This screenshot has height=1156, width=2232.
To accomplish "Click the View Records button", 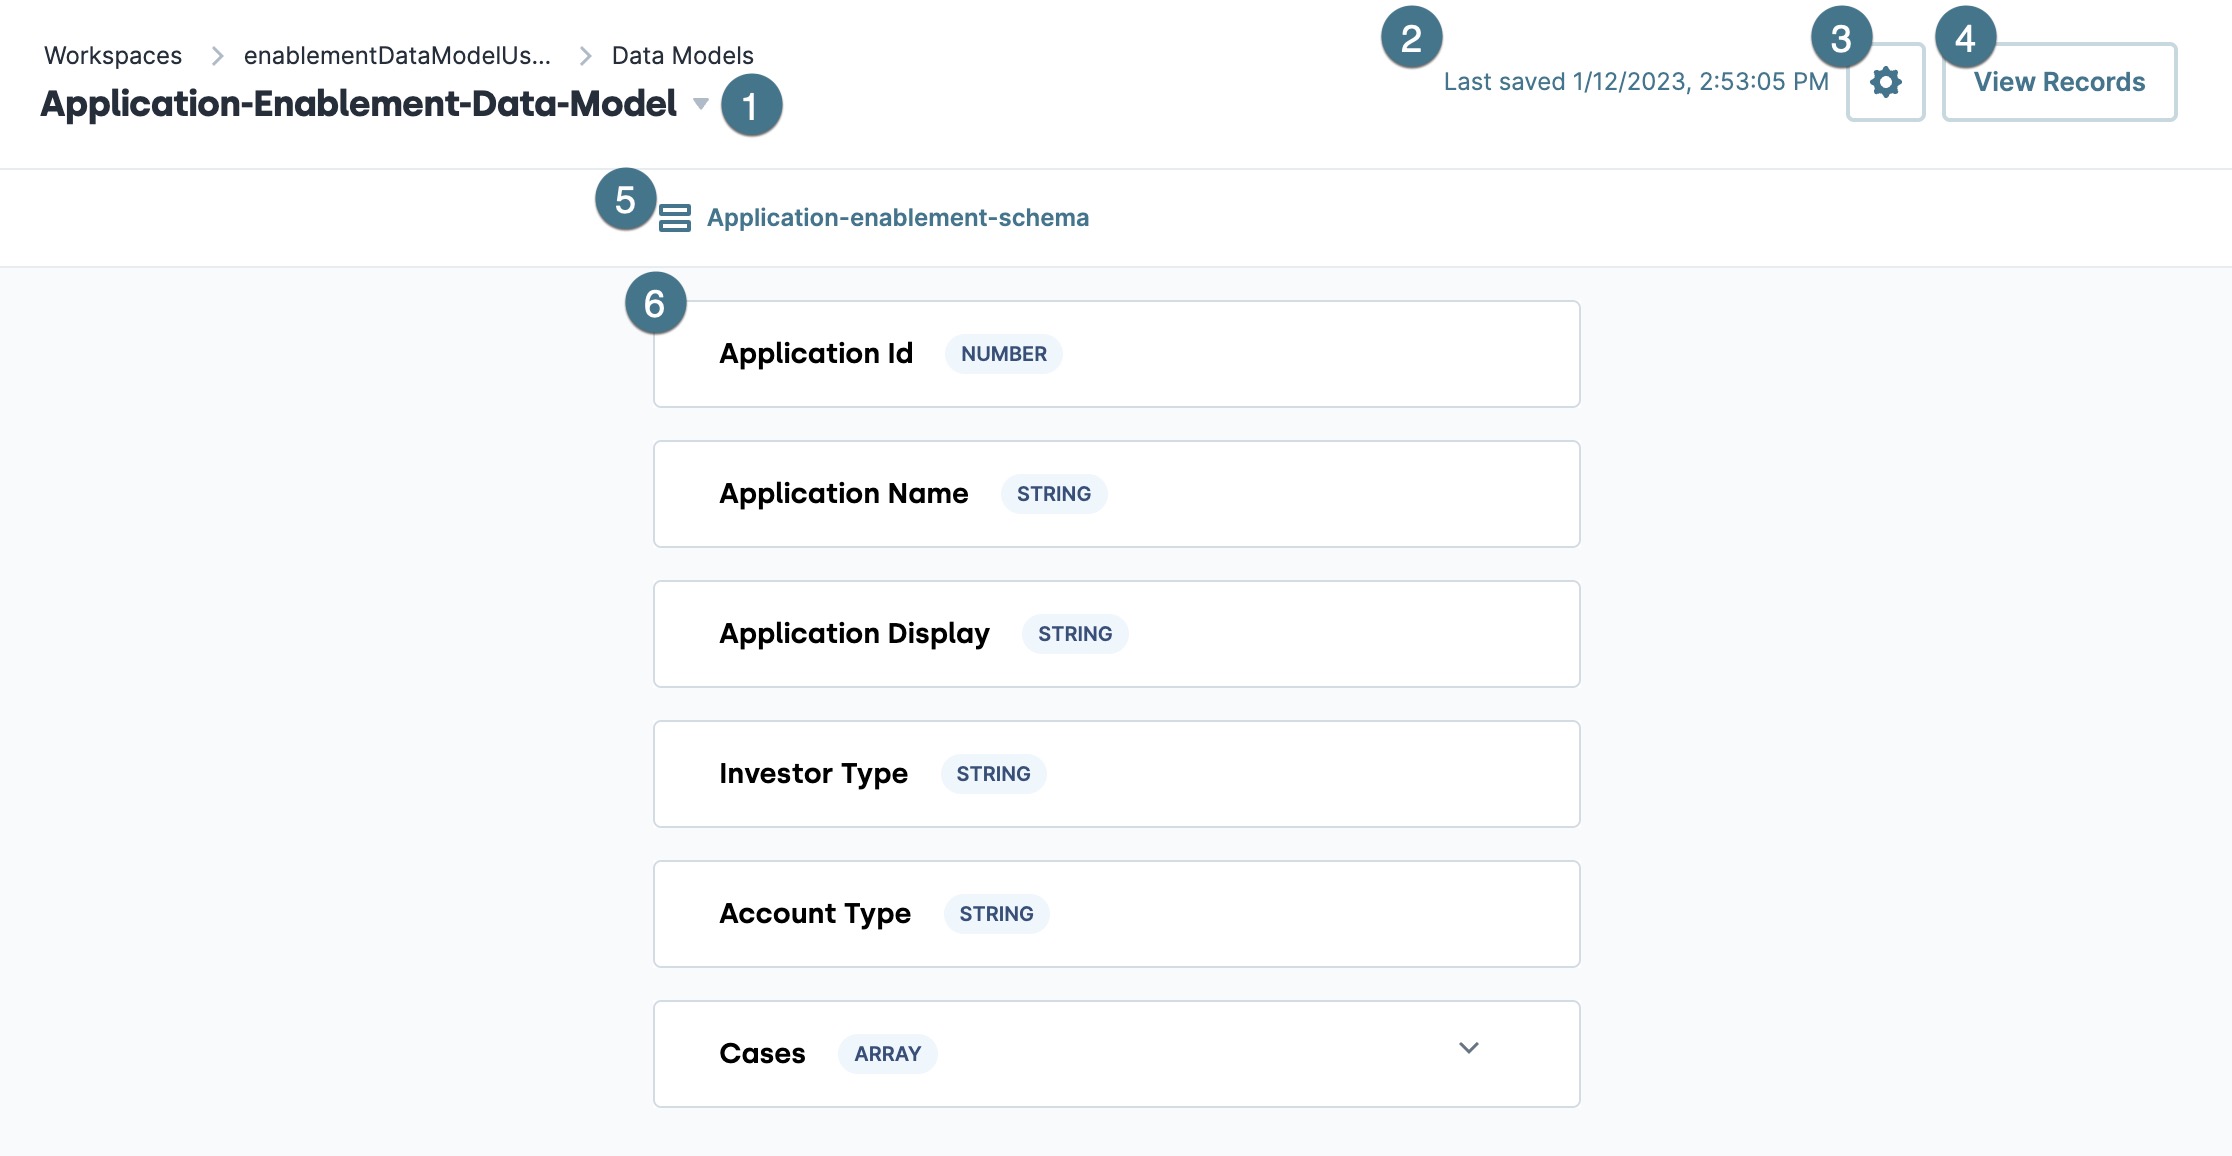I will 2059,82.
